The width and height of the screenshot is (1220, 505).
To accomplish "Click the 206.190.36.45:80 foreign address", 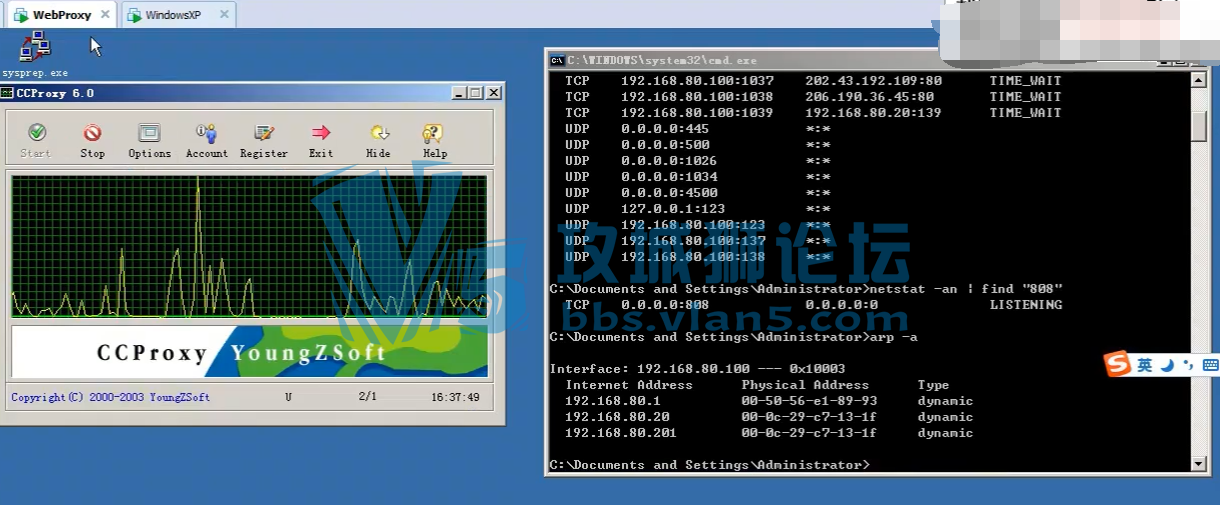I will pos(870,97).
